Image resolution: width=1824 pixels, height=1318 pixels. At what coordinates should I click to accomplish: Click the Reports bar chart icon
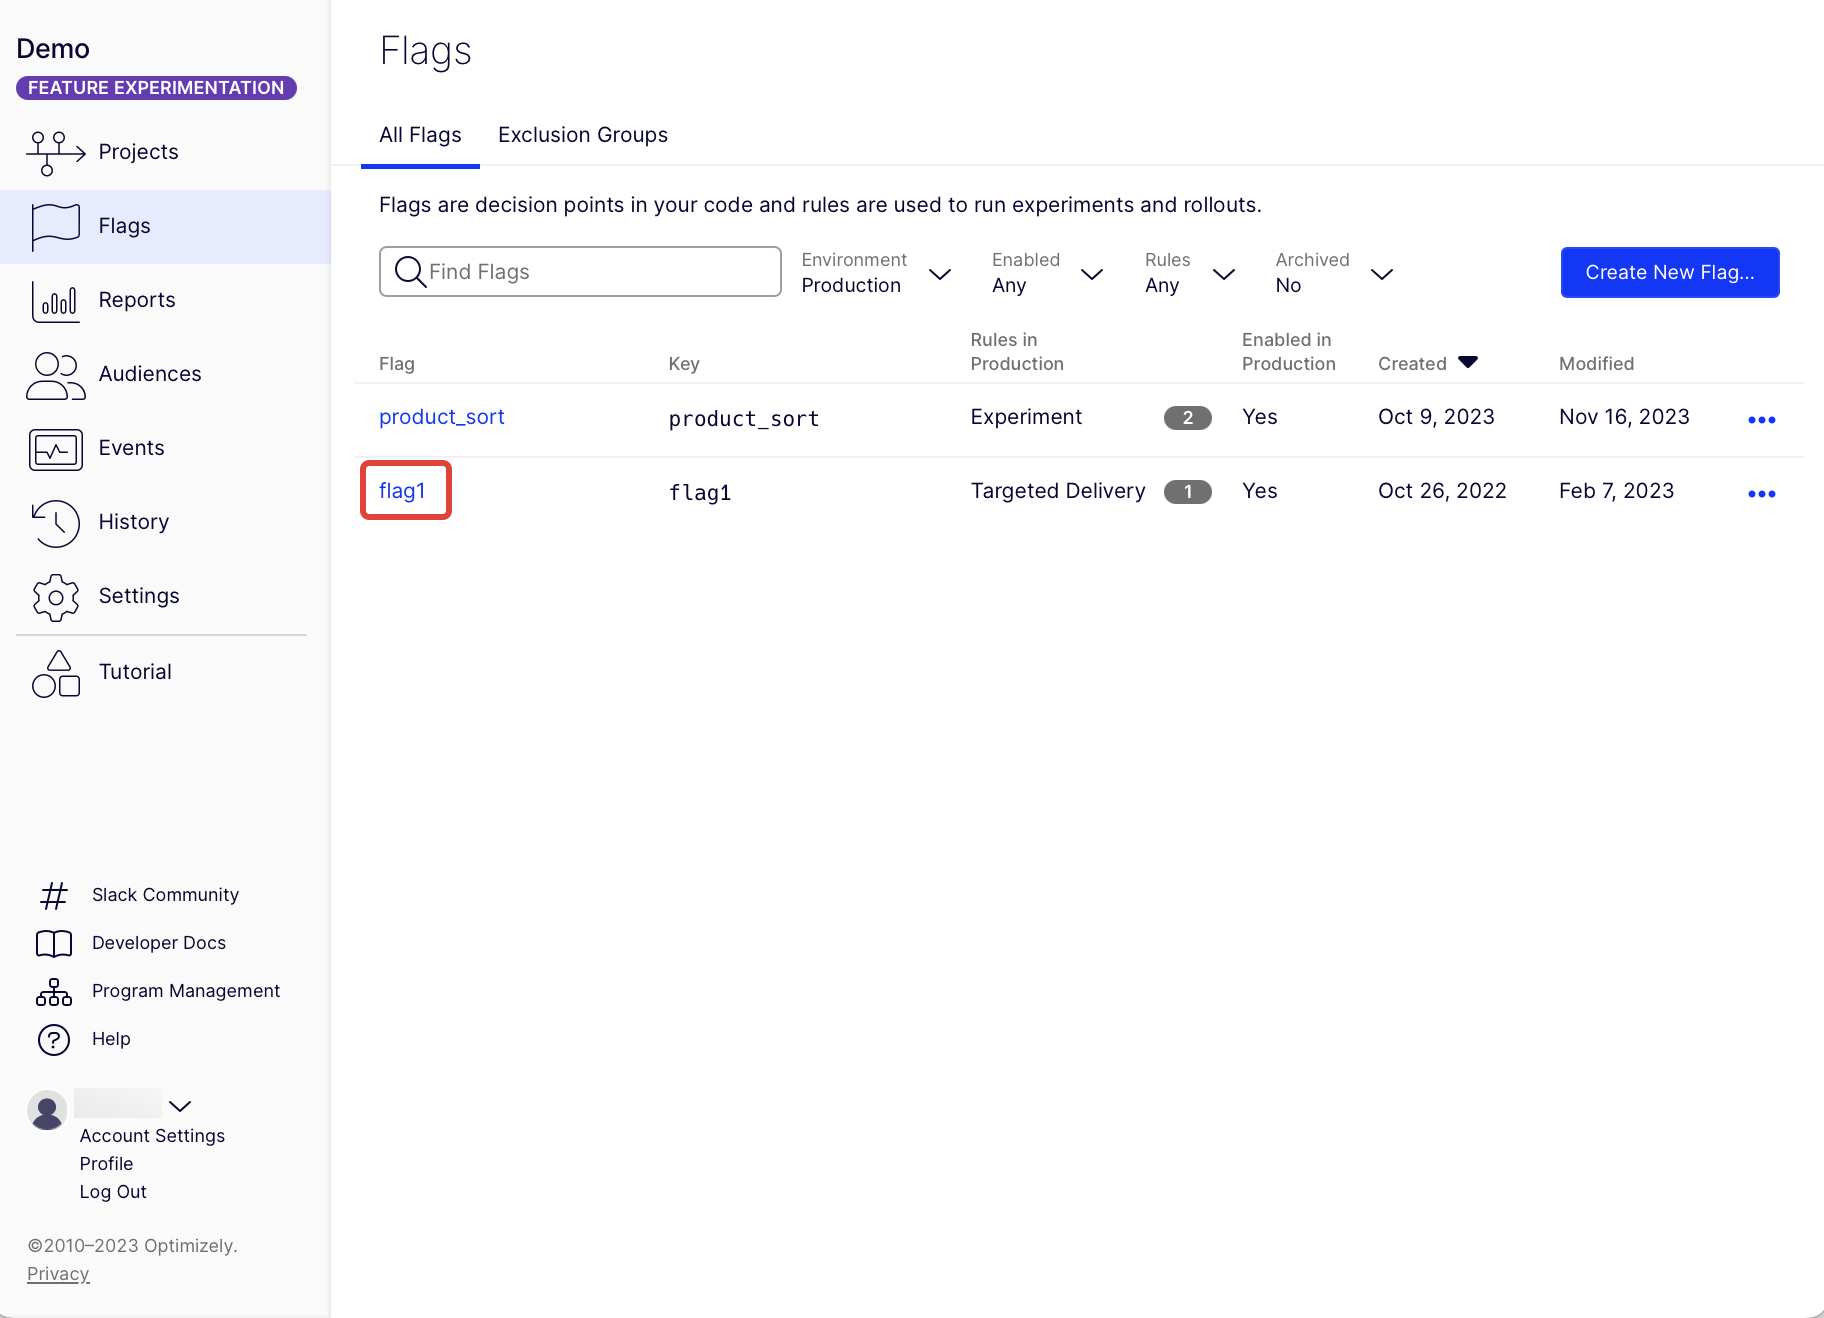55,301
